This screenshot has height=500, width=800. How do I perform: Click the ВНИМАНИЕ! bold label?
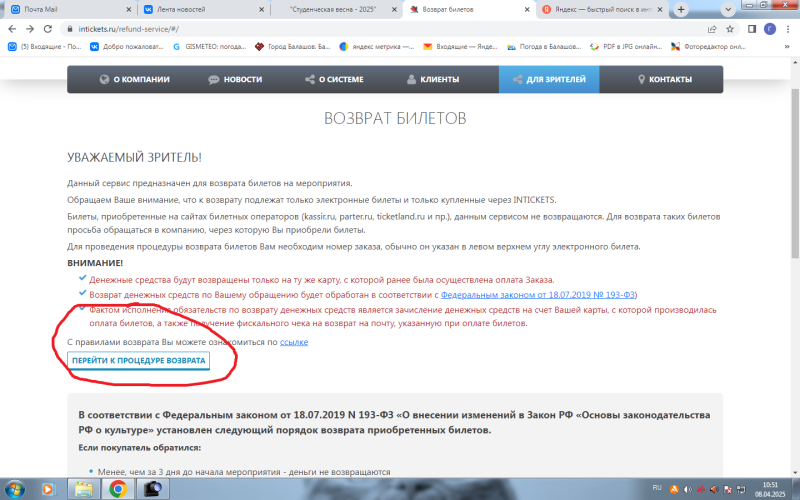(x=95, y=263)
